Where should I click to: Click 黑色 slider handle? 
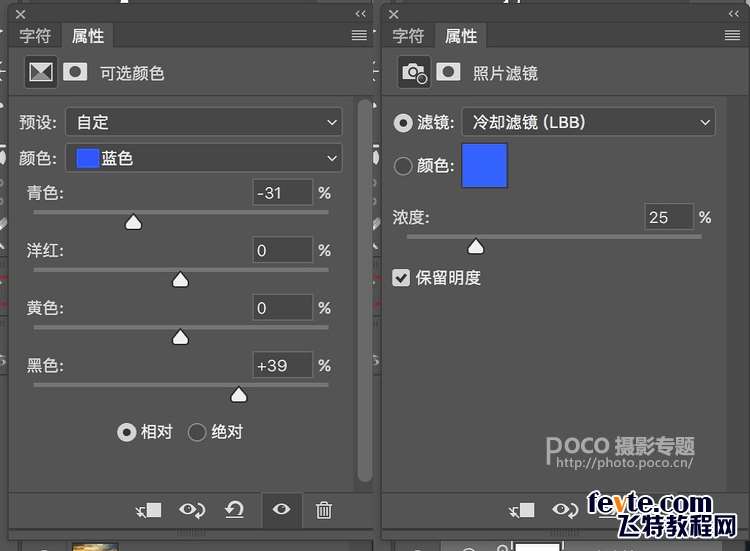coord(239,395)
